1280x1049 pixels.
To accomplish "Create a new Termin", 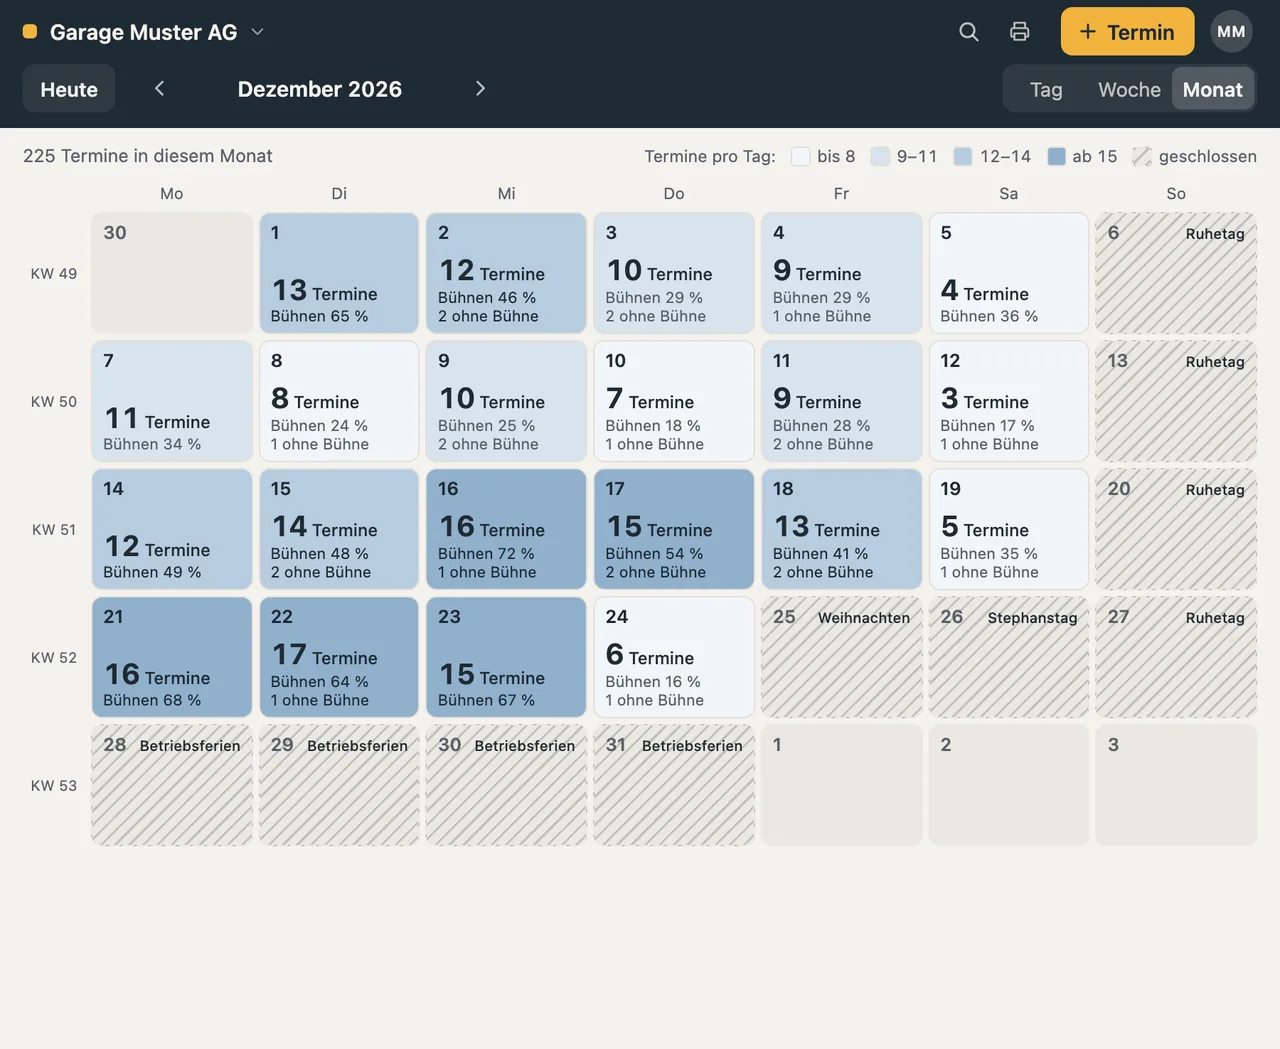I will (1127, 32).
